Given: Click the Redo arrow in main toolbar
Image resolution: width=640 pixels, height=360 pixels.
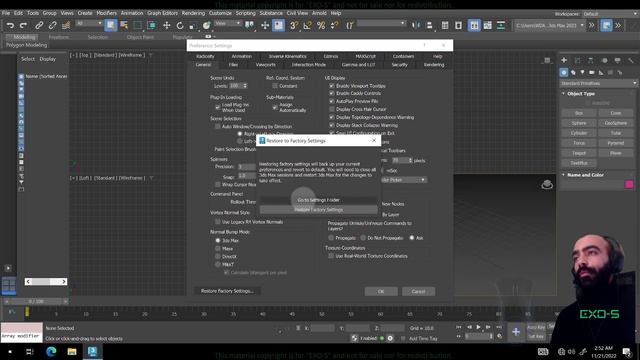Looking at the screenshot, I should coord(24,25).
